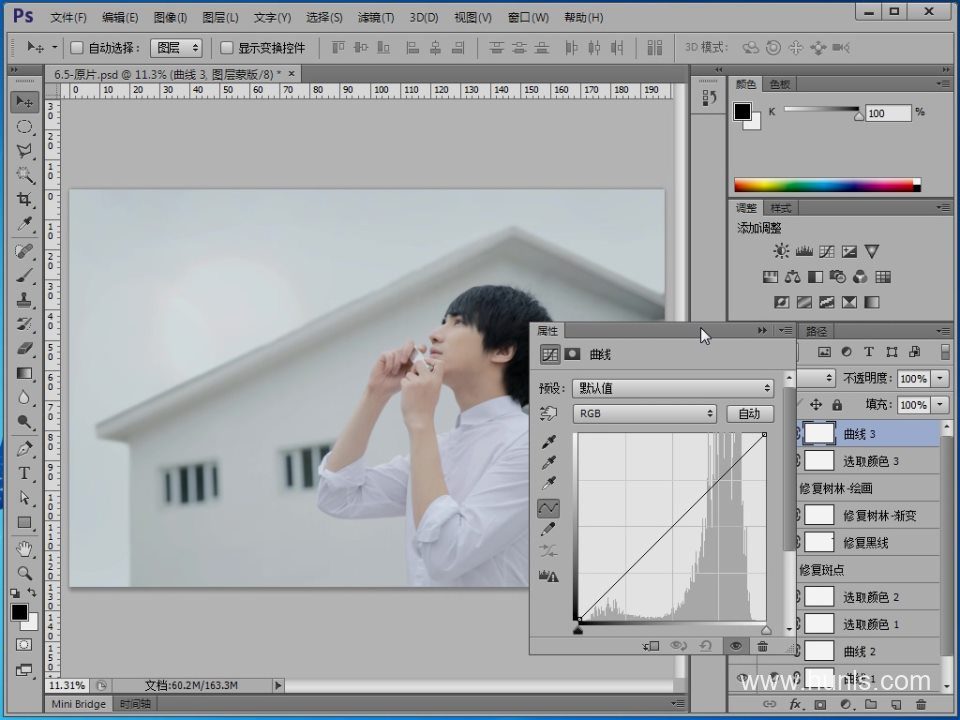Select the Move tool in the toolbox
The image size is (960, 720).
coord(24,102)
